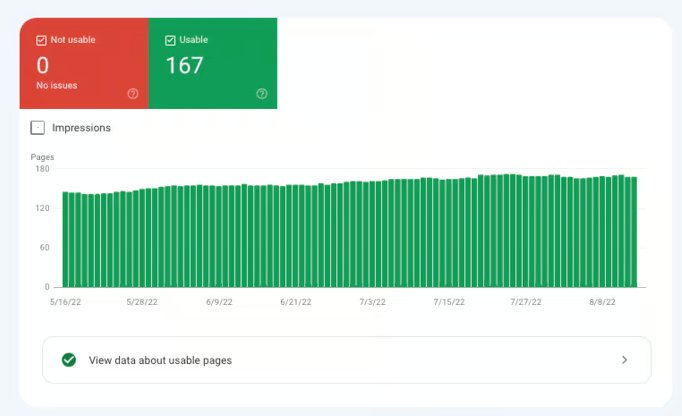Screen dimensions: 682x416
Task: Click the 7/15/22 date label
Action: [x=449, y=302]
